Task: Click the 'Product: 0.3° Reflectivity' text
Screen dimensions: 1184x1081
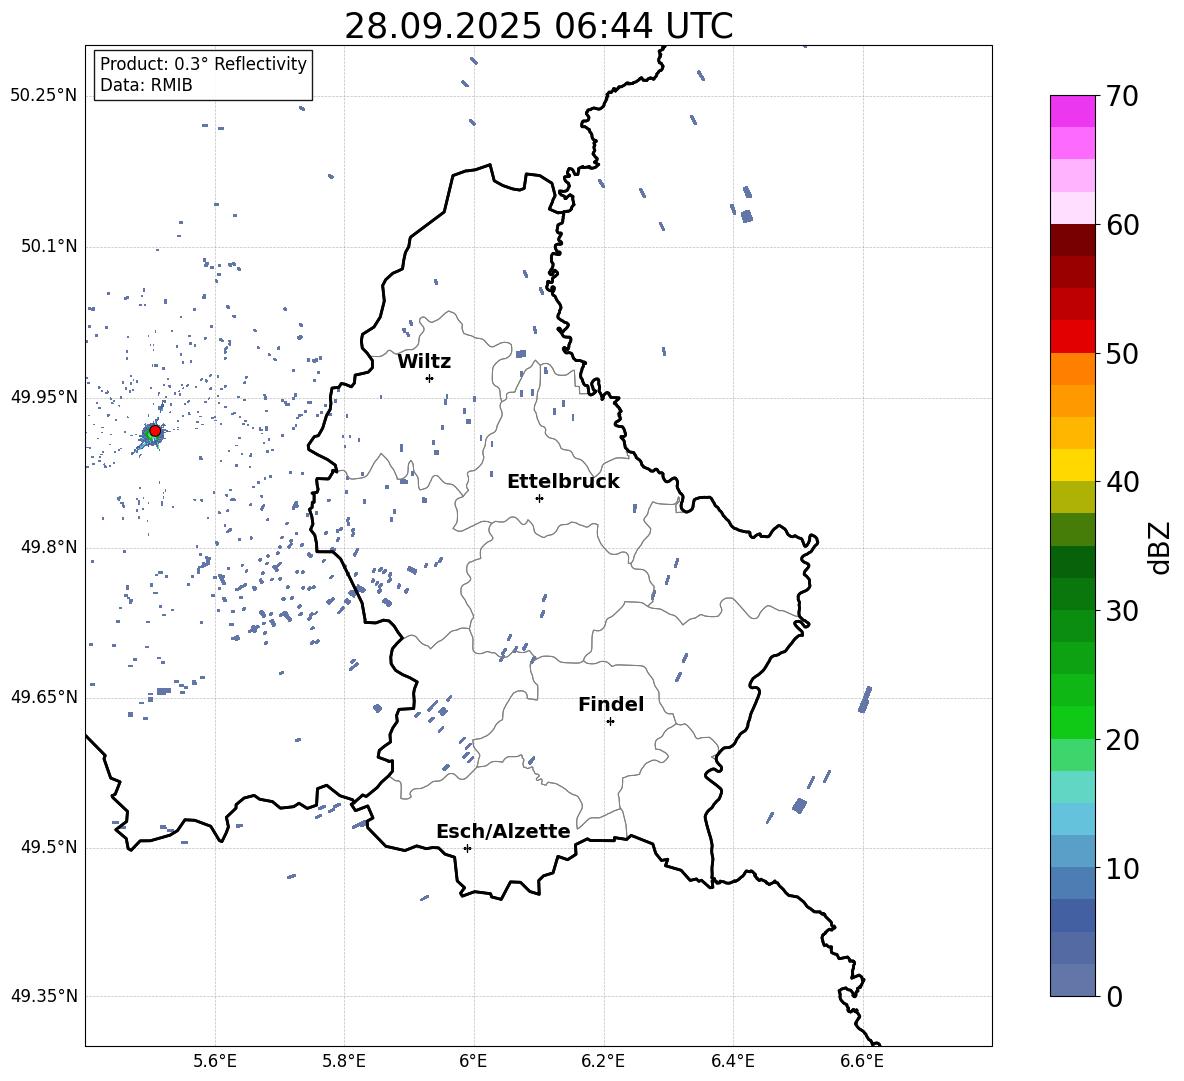Action: click(203, 64)
